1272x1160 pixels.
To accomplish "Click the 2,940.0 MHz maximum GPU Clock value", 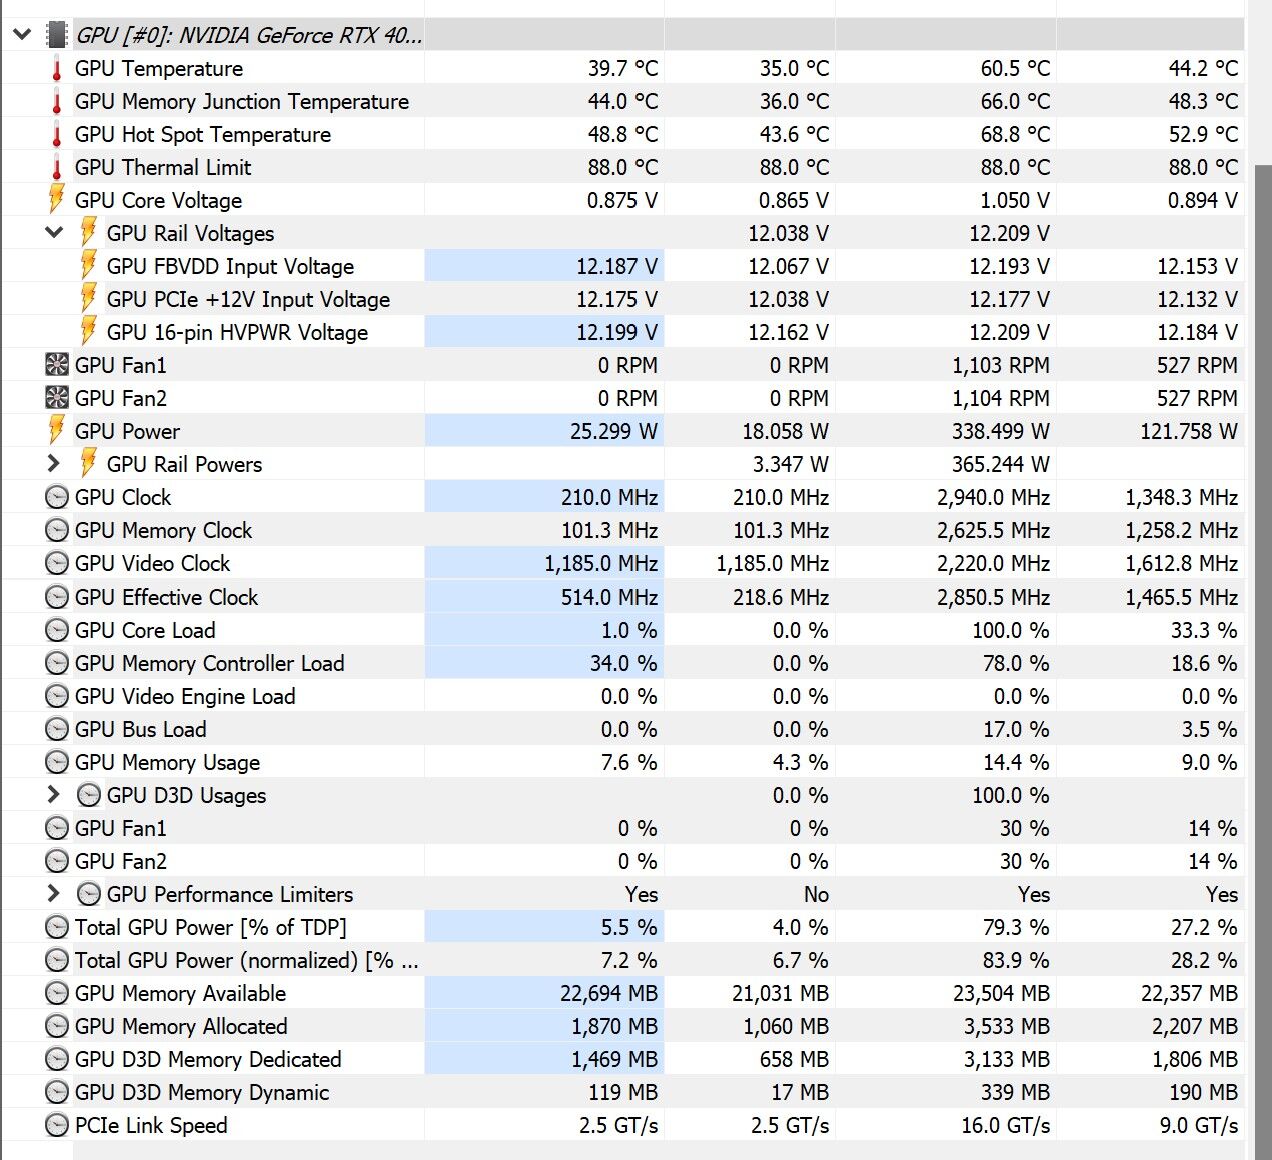I will tap(993, 497).
